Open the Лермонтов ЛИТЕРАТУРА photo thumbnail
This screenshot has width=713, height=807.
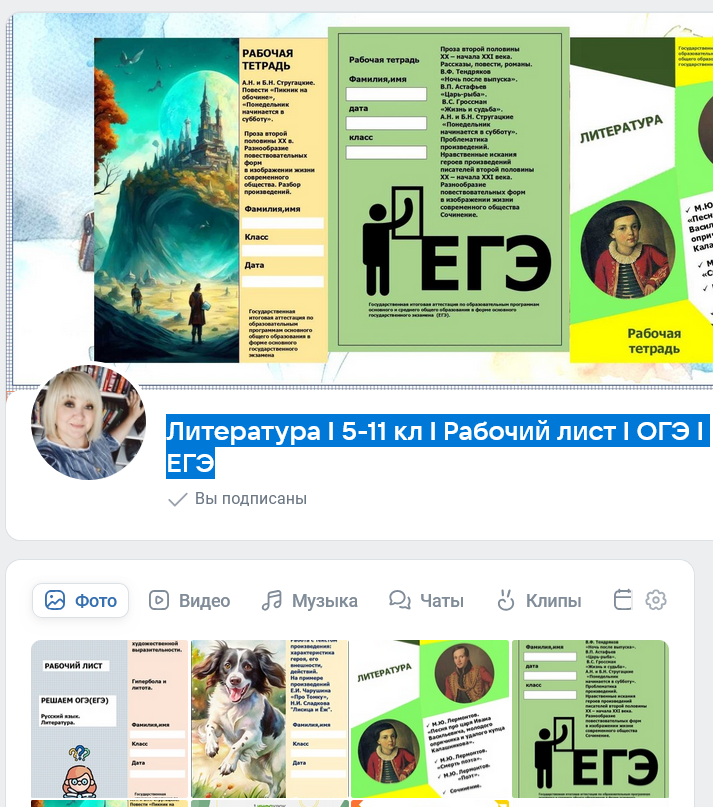430,718
